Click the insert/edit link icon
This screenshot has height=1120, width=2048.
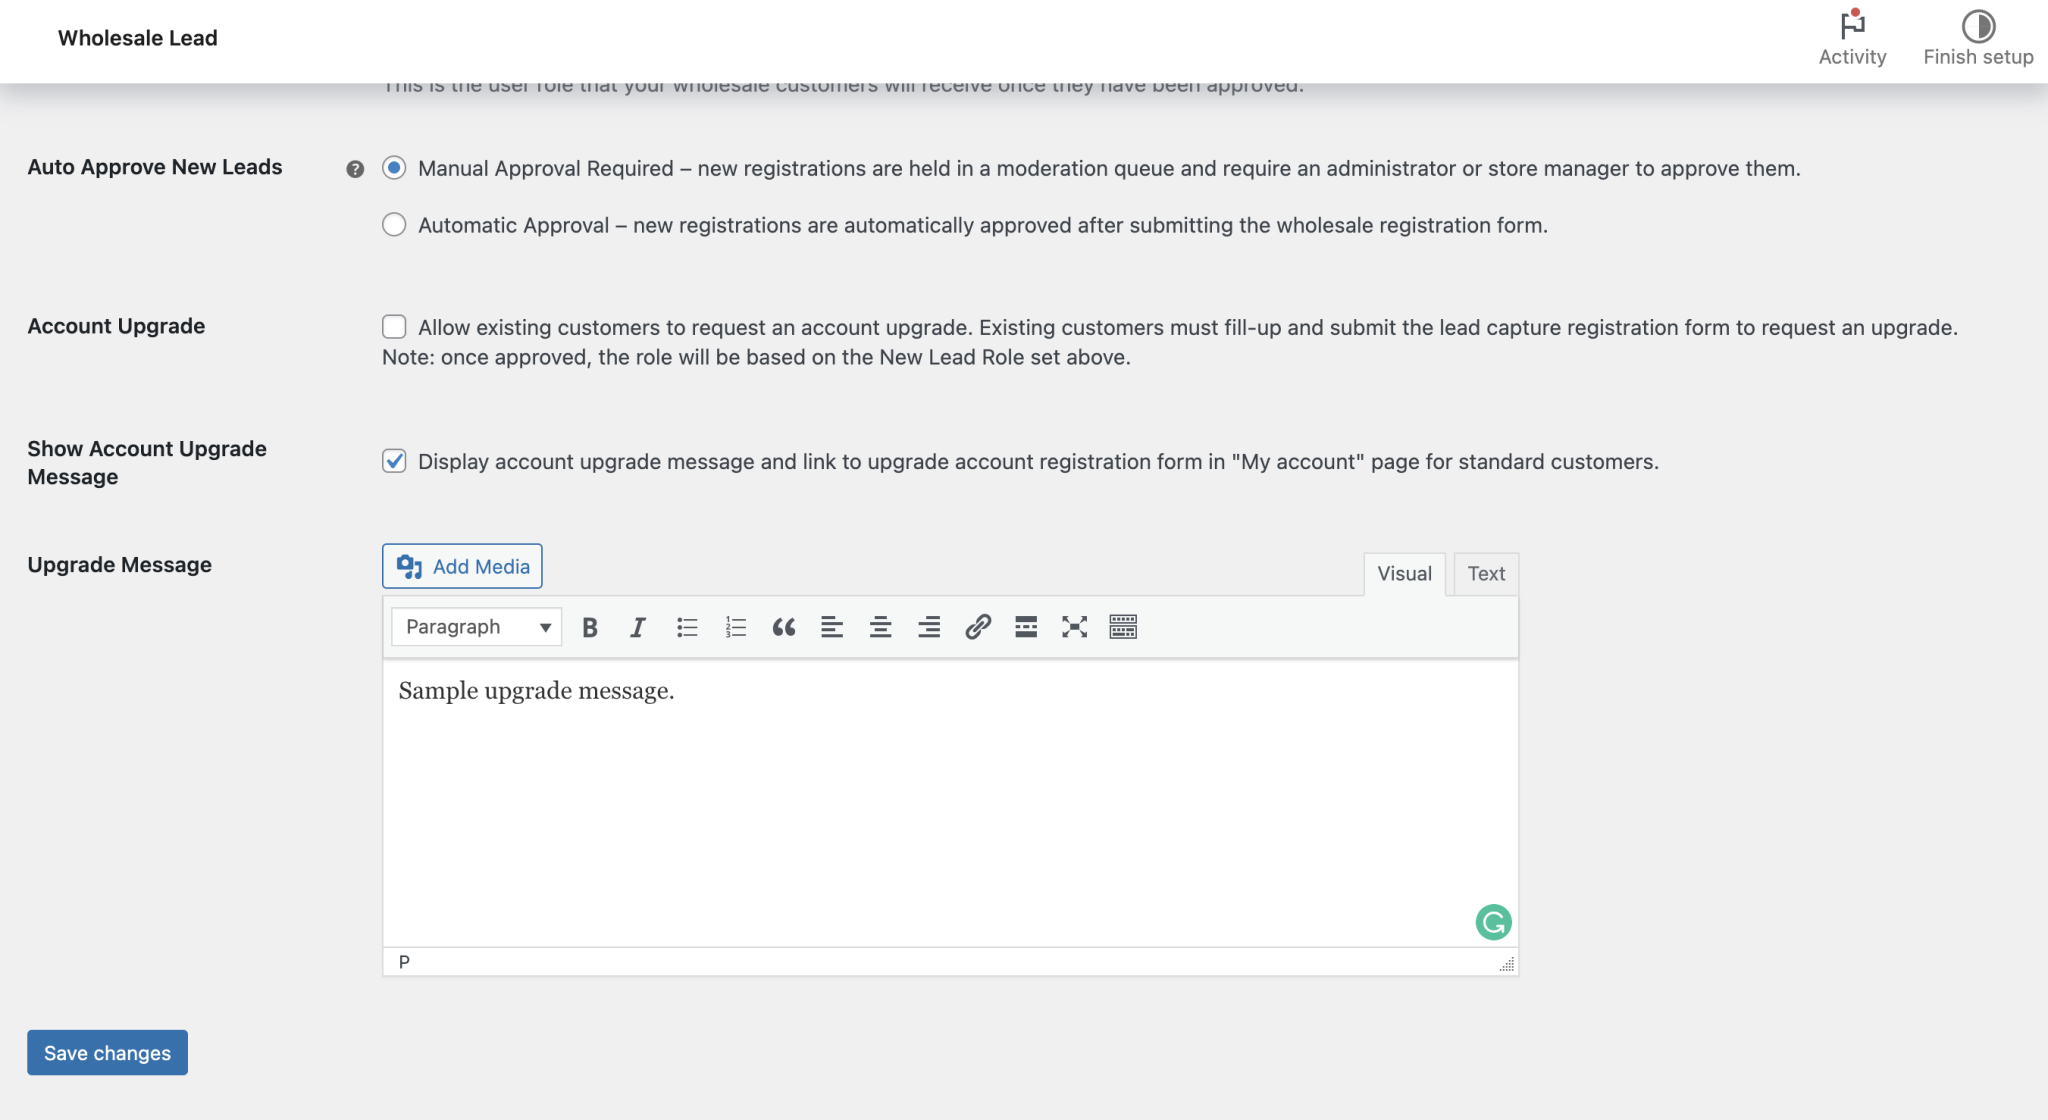[977, 627]
